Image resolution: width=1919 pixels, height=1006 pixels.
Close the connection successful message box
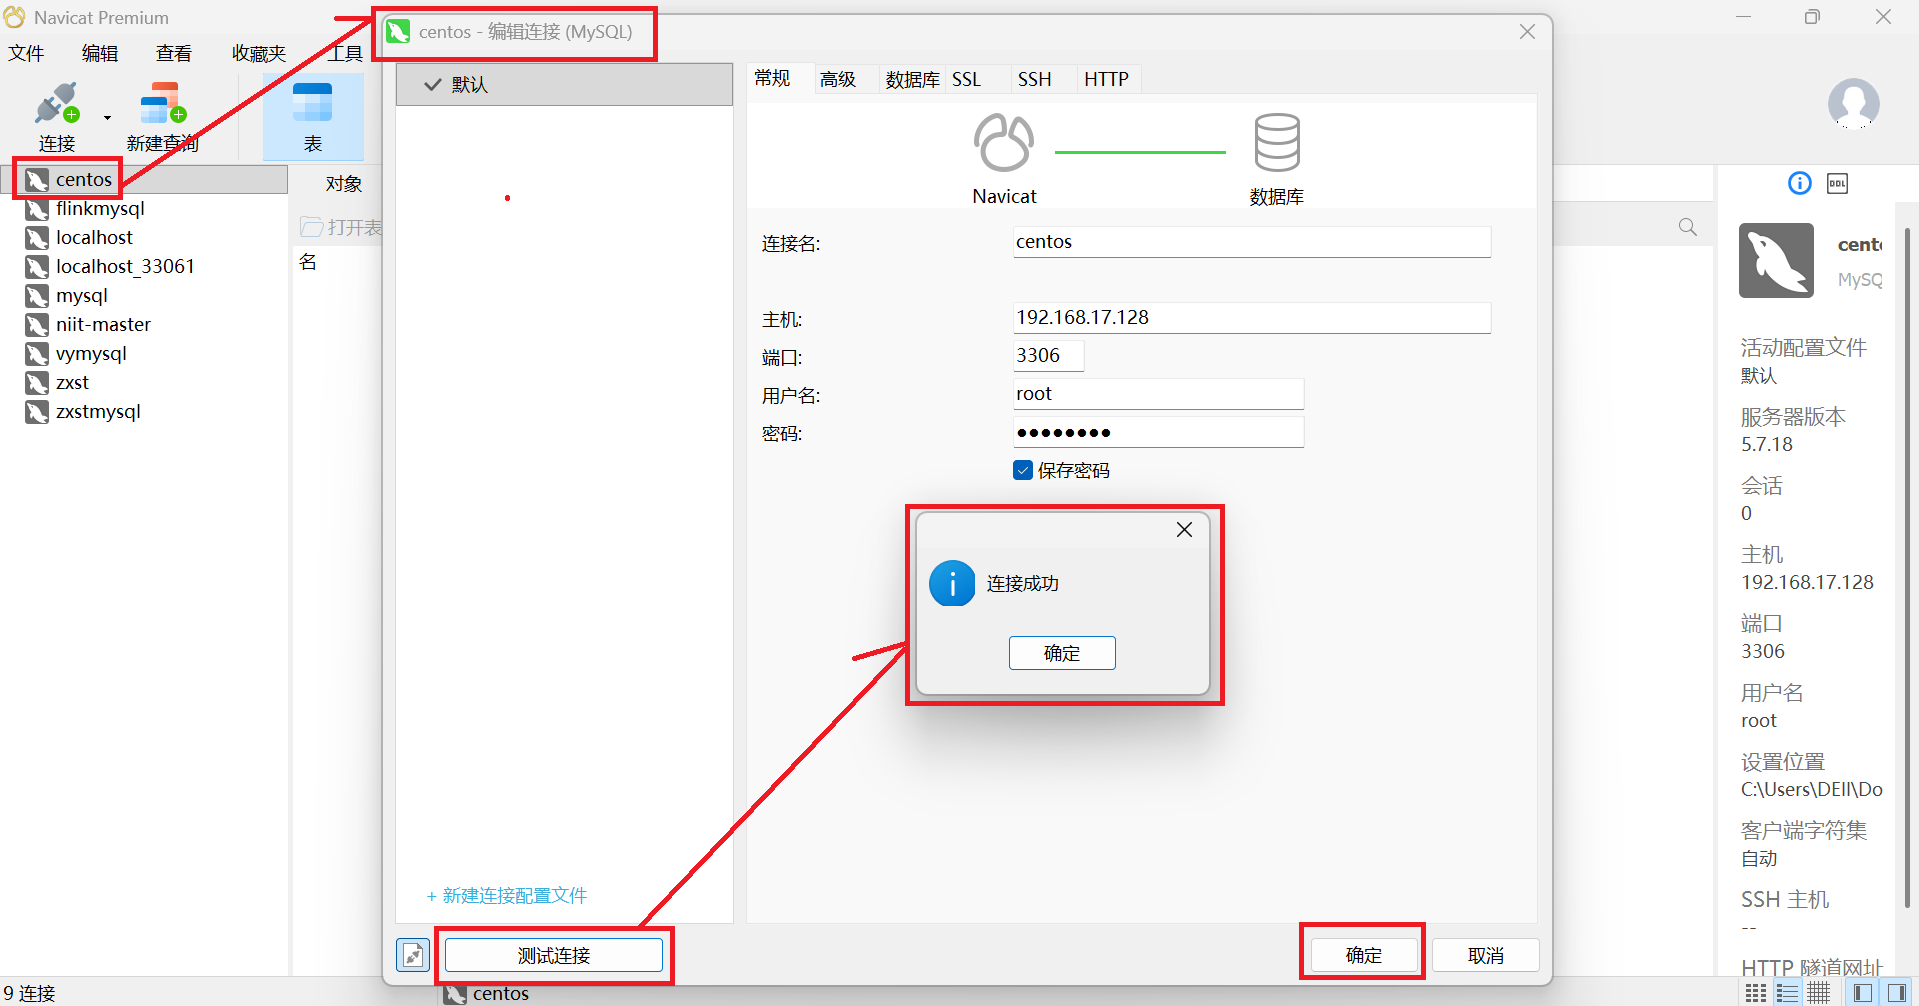[x=1184, y=530]
